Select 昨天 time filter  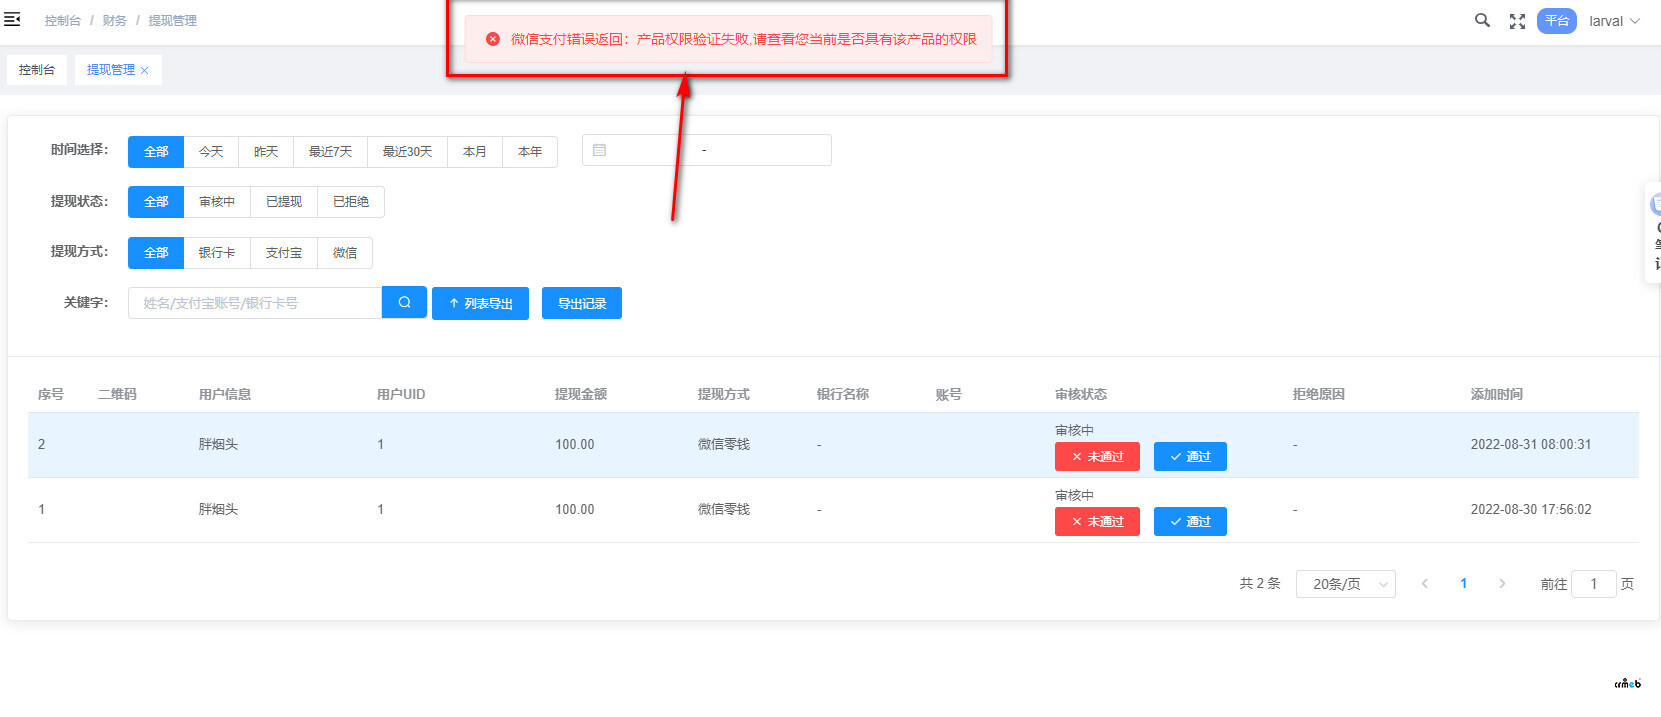click(265, 151)
